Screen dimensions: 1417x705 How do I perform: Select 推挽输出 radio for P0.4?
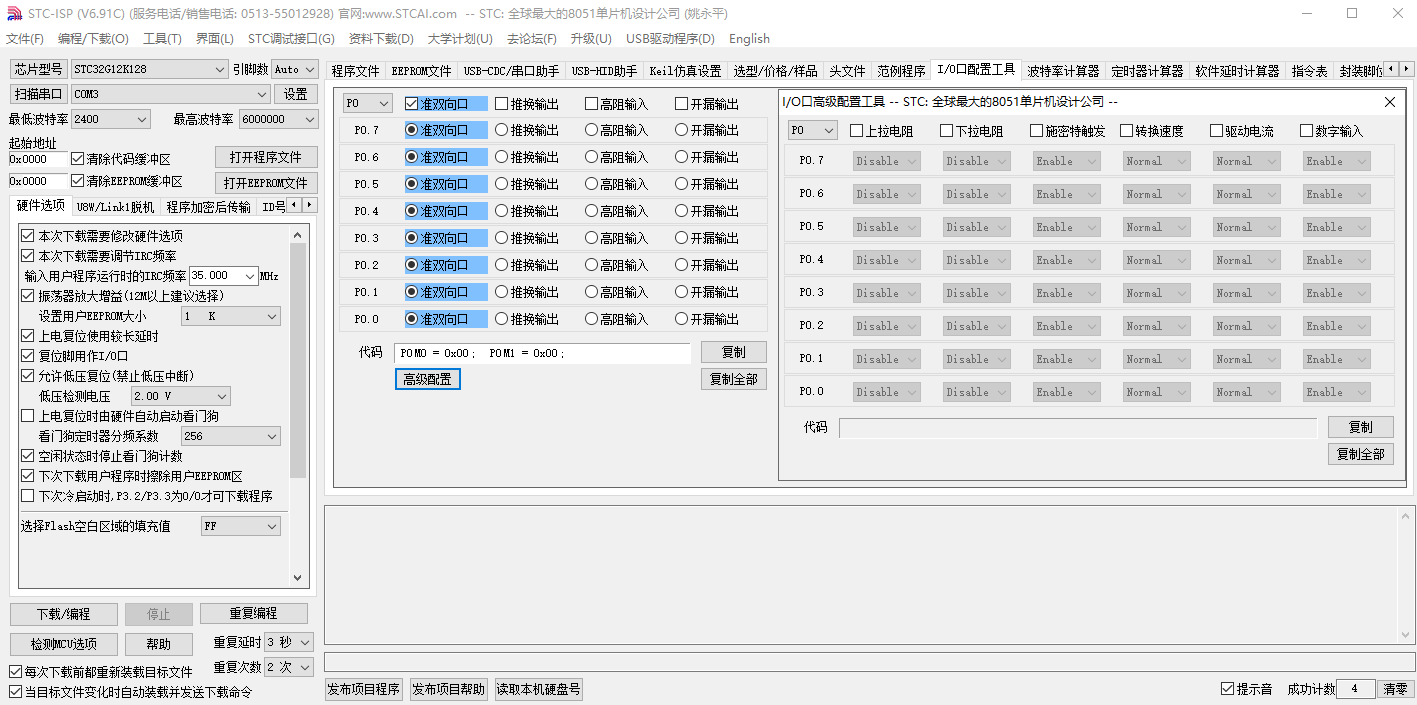502,211
